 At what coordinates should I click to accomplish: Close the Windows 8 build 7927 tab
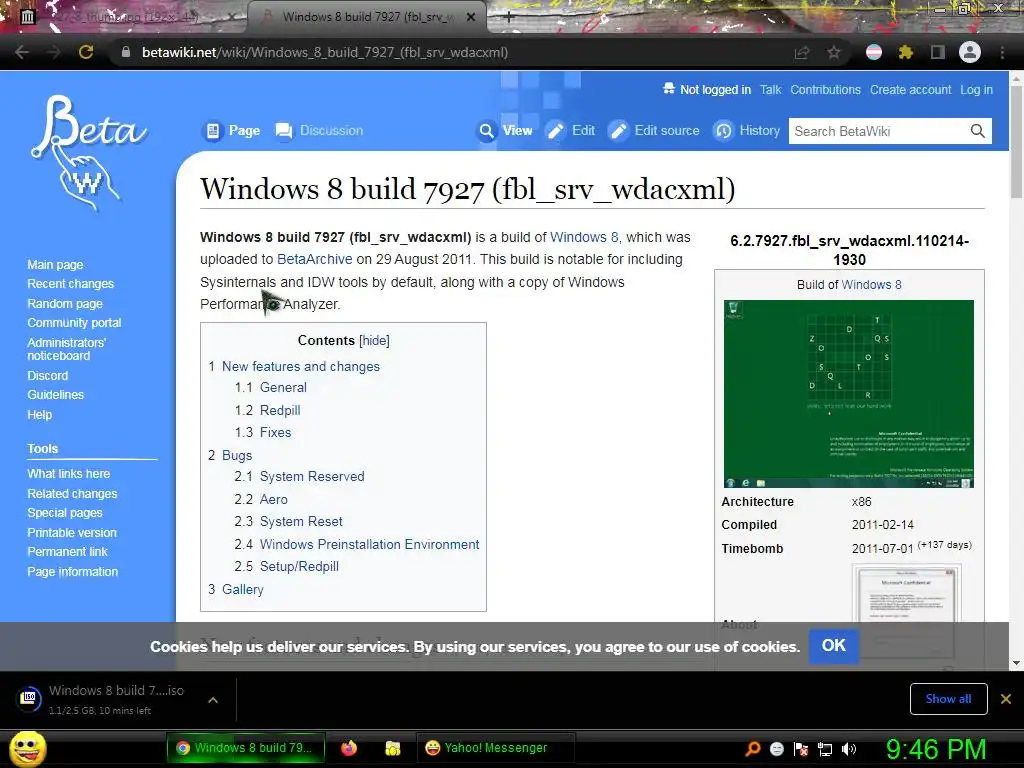coord(471,17)
